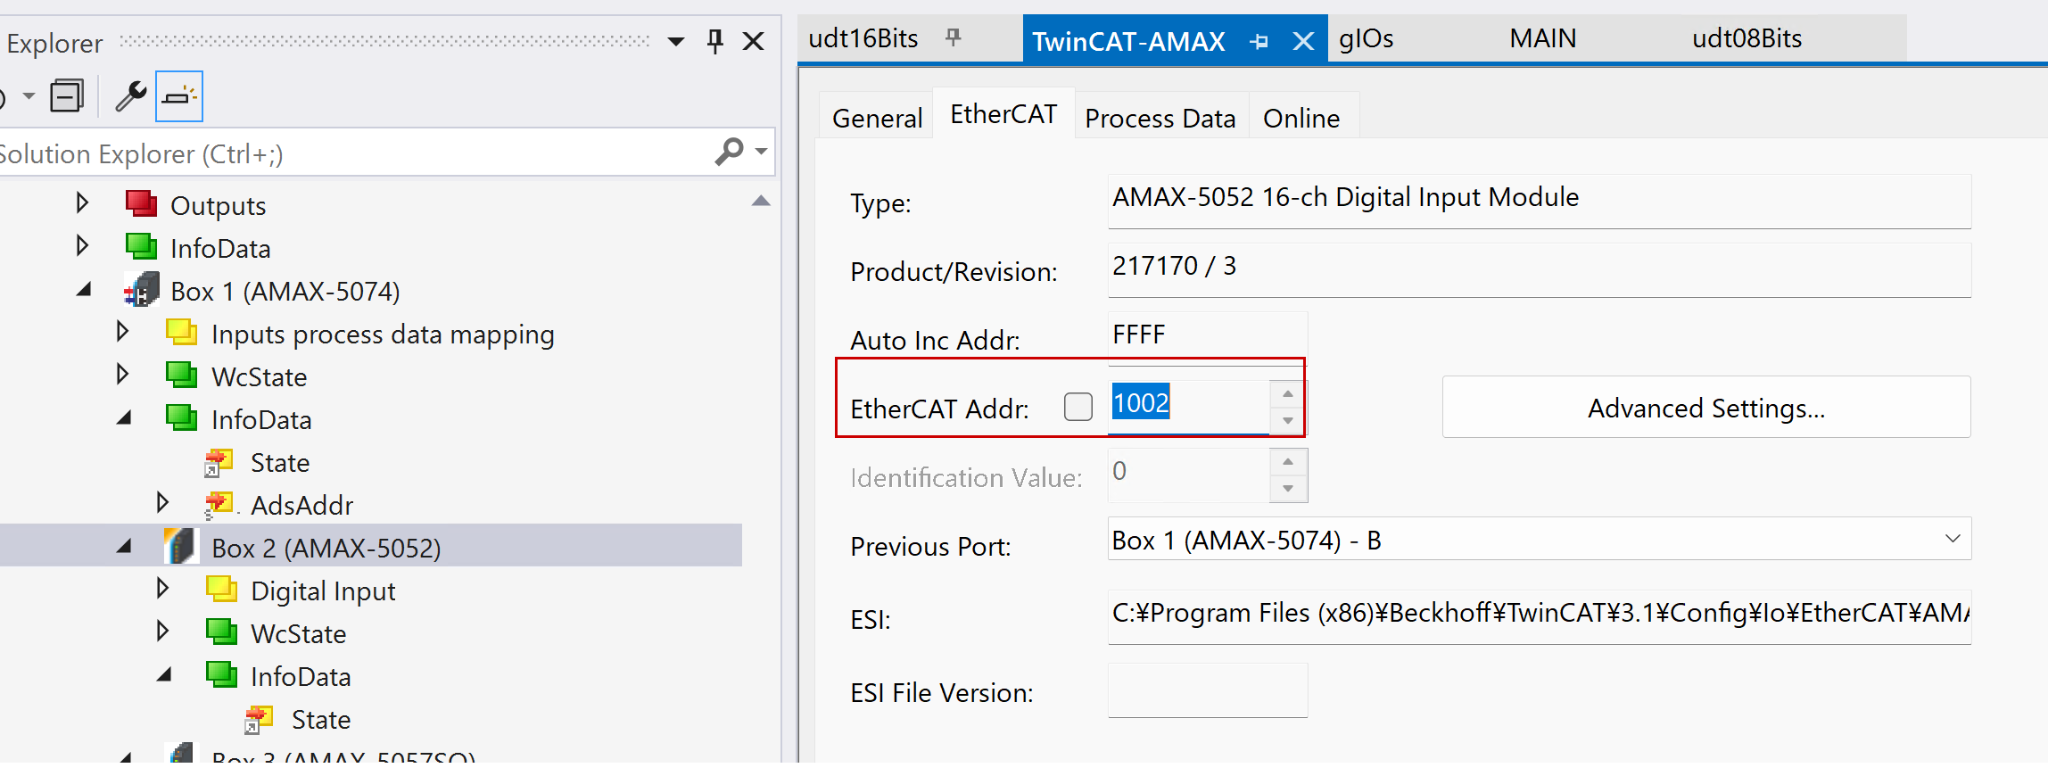The image size is (2048, 763).
Task: Click the EtherCAT Addr value field
Action: tap(1188, 404)
